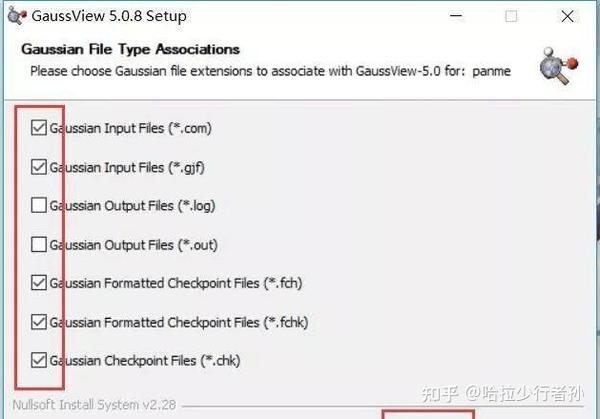Close the GaussView 5.0.8 Setup window

coord(567,16)
